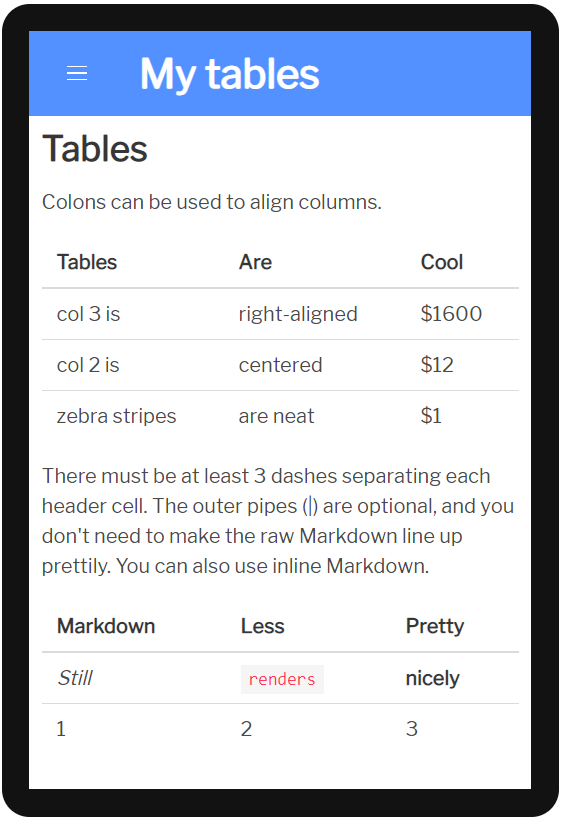562x822 pixels.
Task: Click the italic 'Still' cell
Action: click(75, 678)
